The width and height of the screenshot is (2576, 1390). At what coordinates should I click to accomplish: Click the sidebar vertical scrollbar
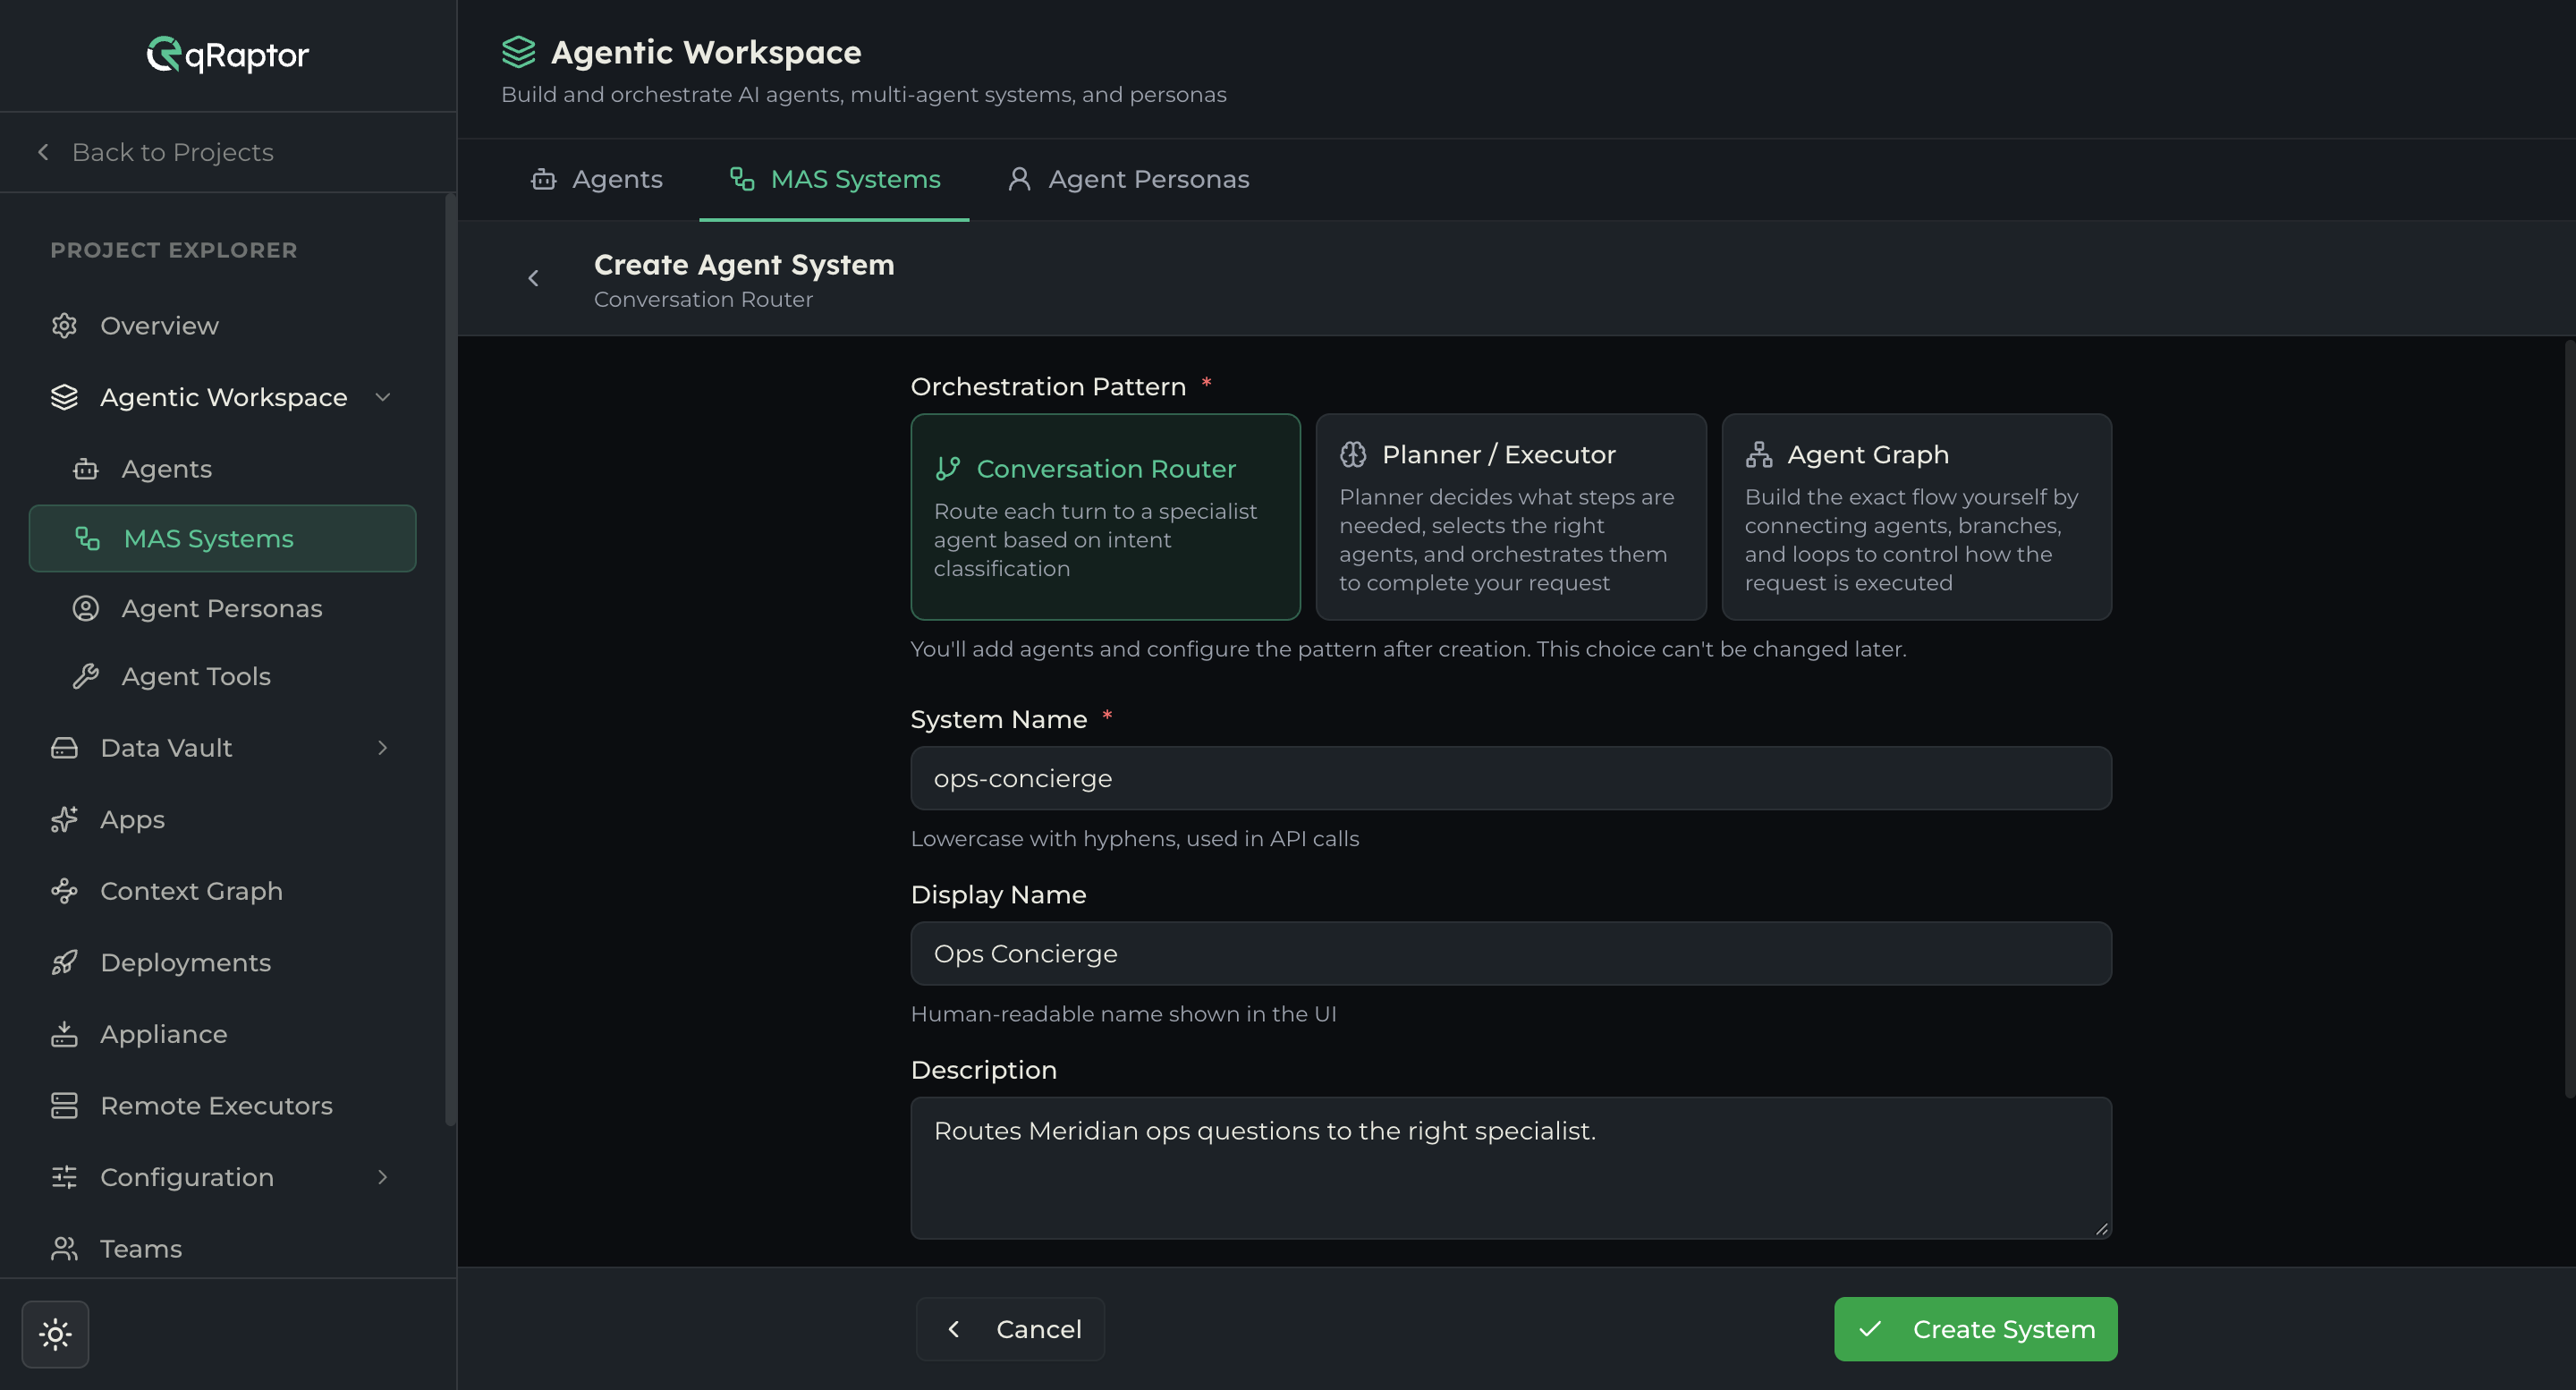[450, 660]
